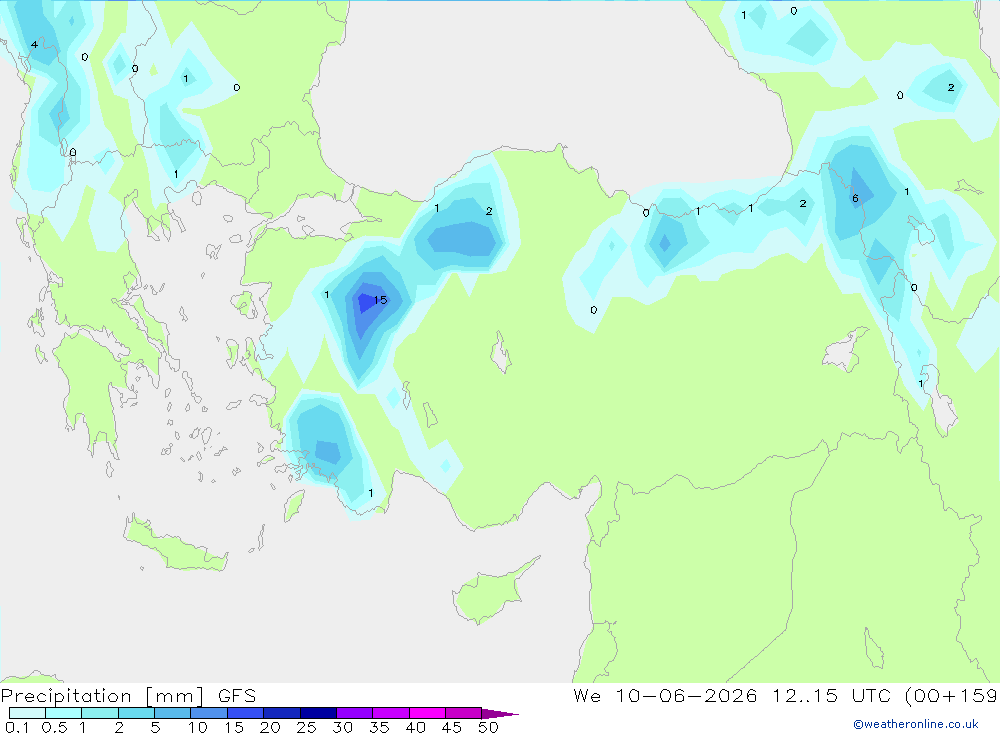1000x733 pixels.
Task: Click the 5–10 mm legend color swatch
Action: pos(172,713)
